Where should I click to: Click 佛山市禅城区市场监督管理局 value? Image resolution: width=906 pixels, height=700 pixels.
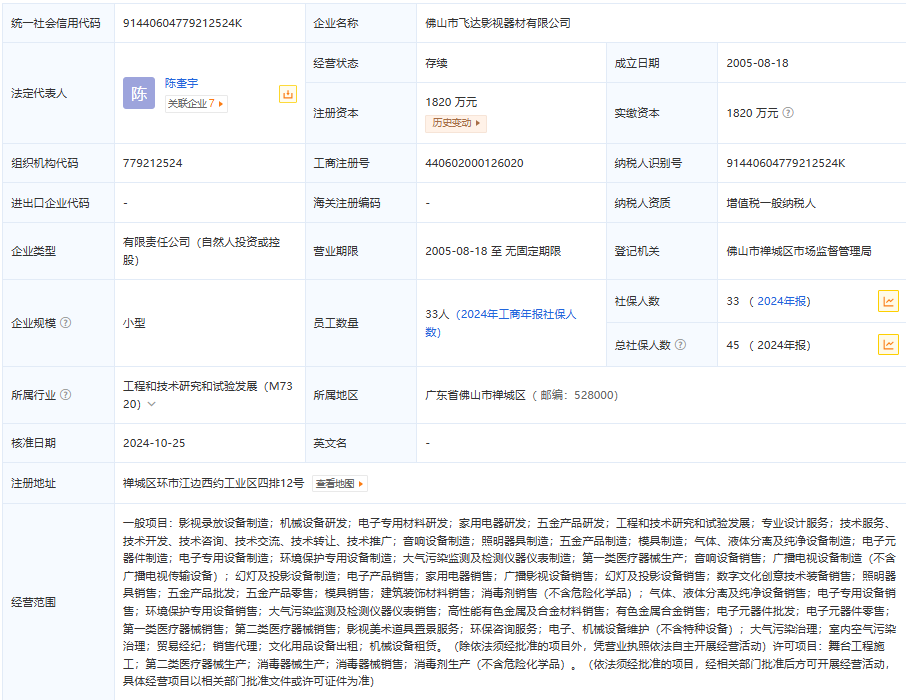pos(799,251)
